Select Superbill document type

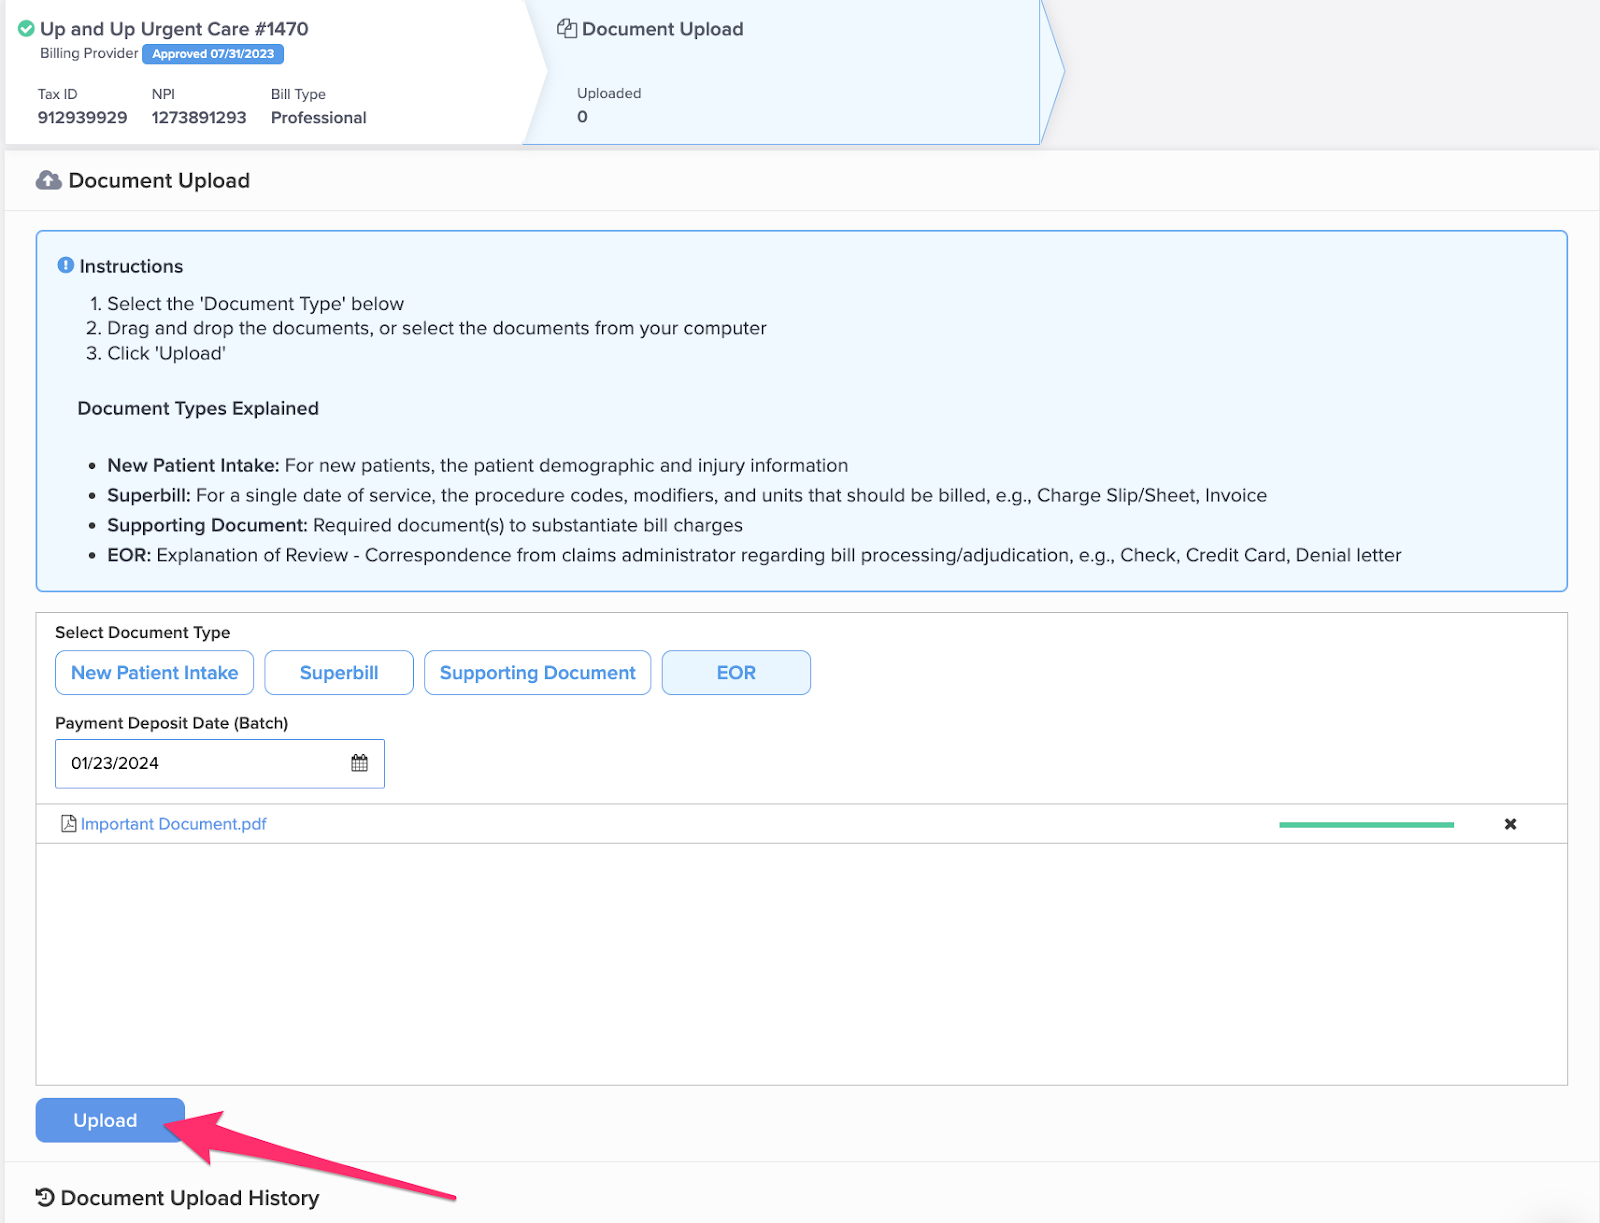click(x=339, y=673)
